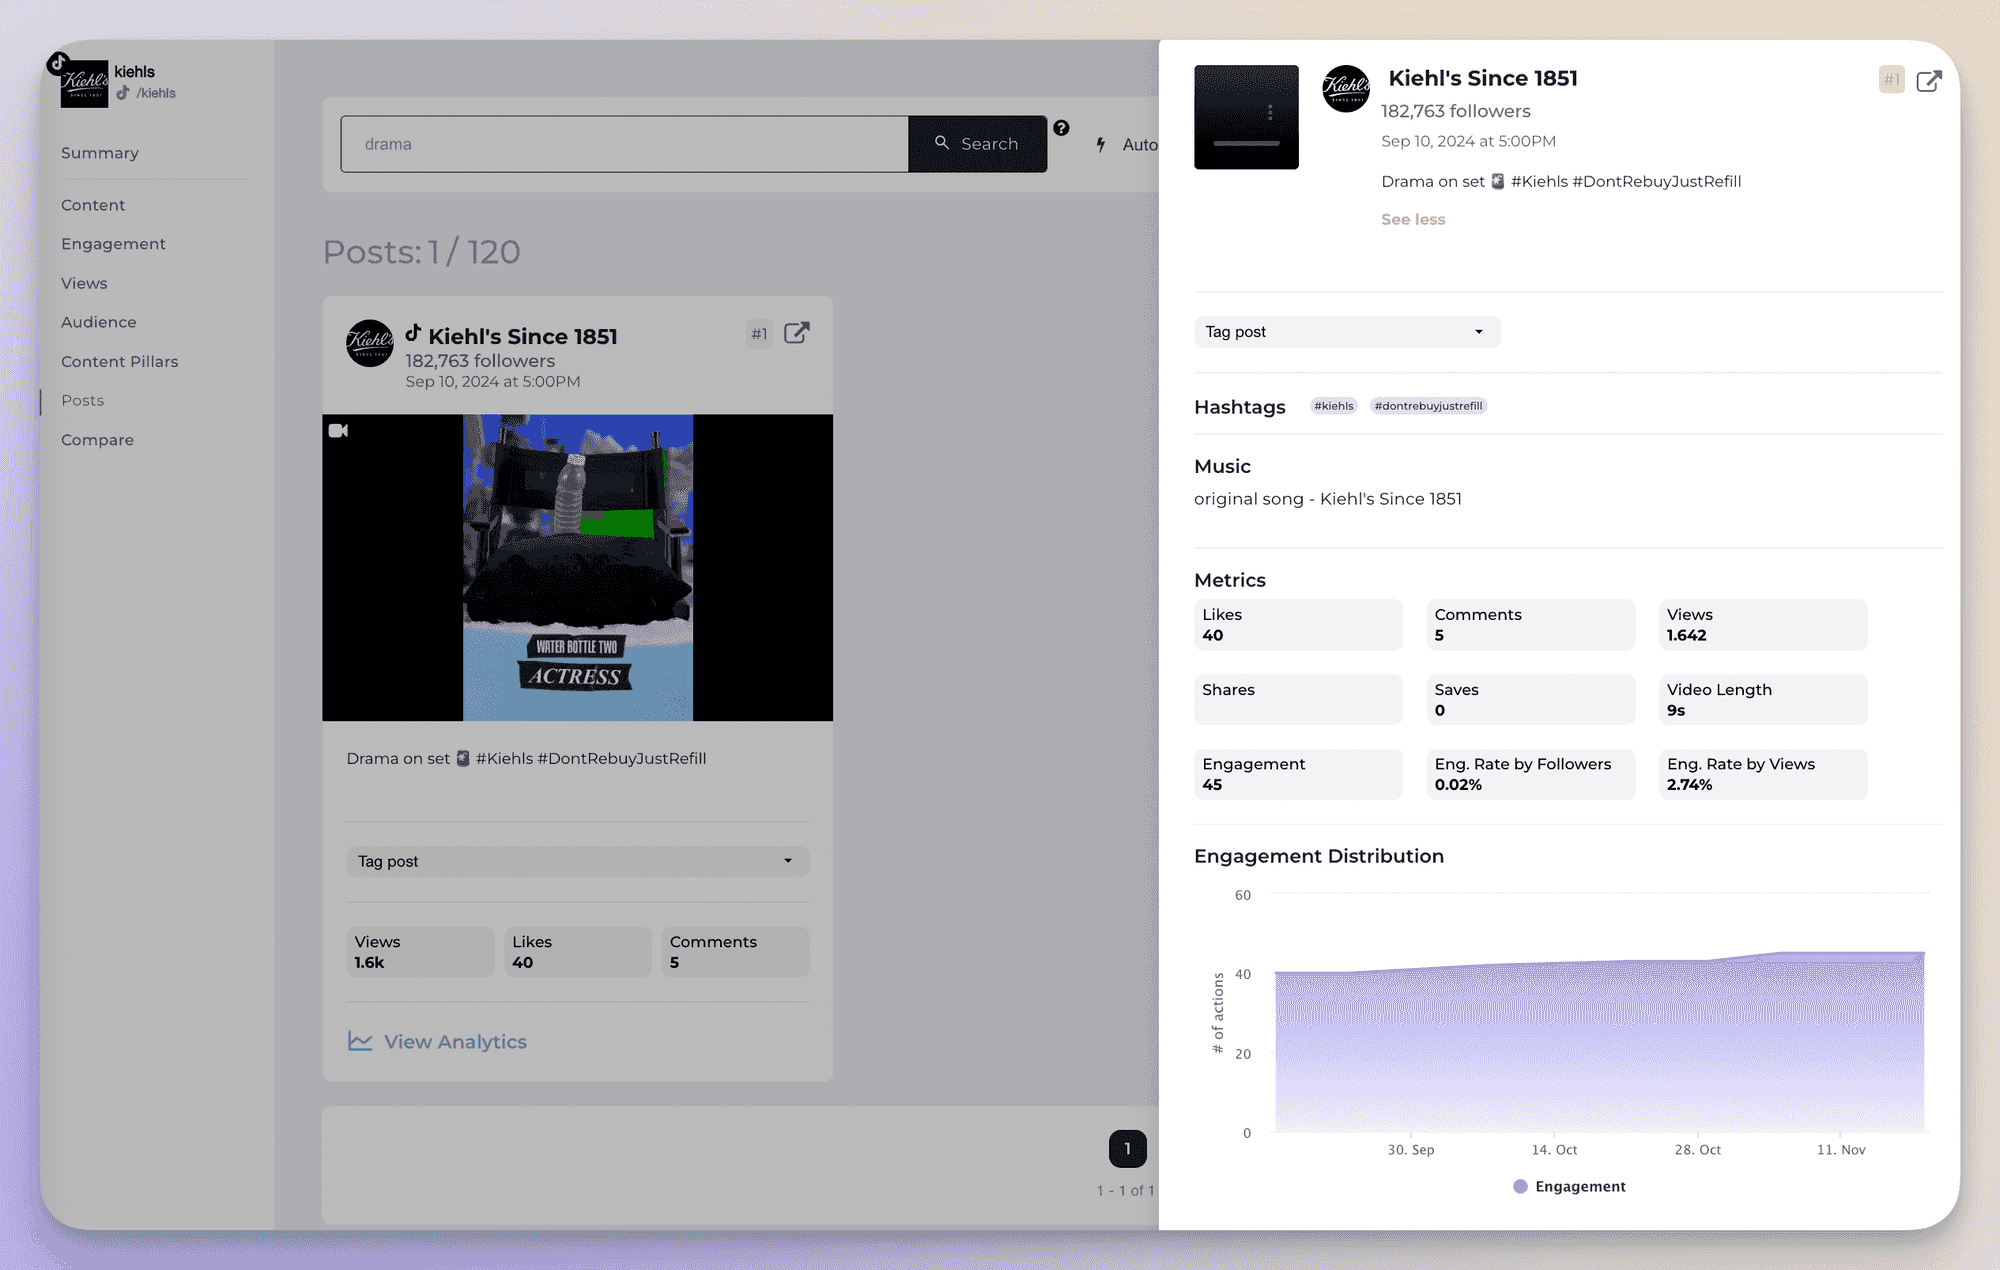The image size is (2000, 1270).
Task: Click the lightning bolt Auto icon
Action: (x=1101, y=145)
